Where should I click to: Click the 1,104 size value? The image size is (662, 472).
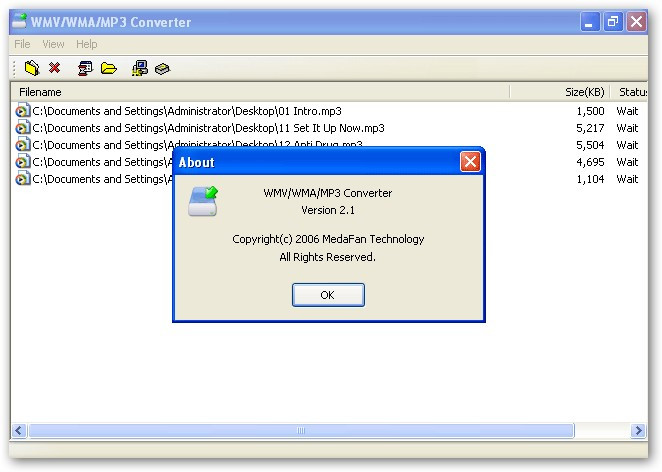[590, 179]
